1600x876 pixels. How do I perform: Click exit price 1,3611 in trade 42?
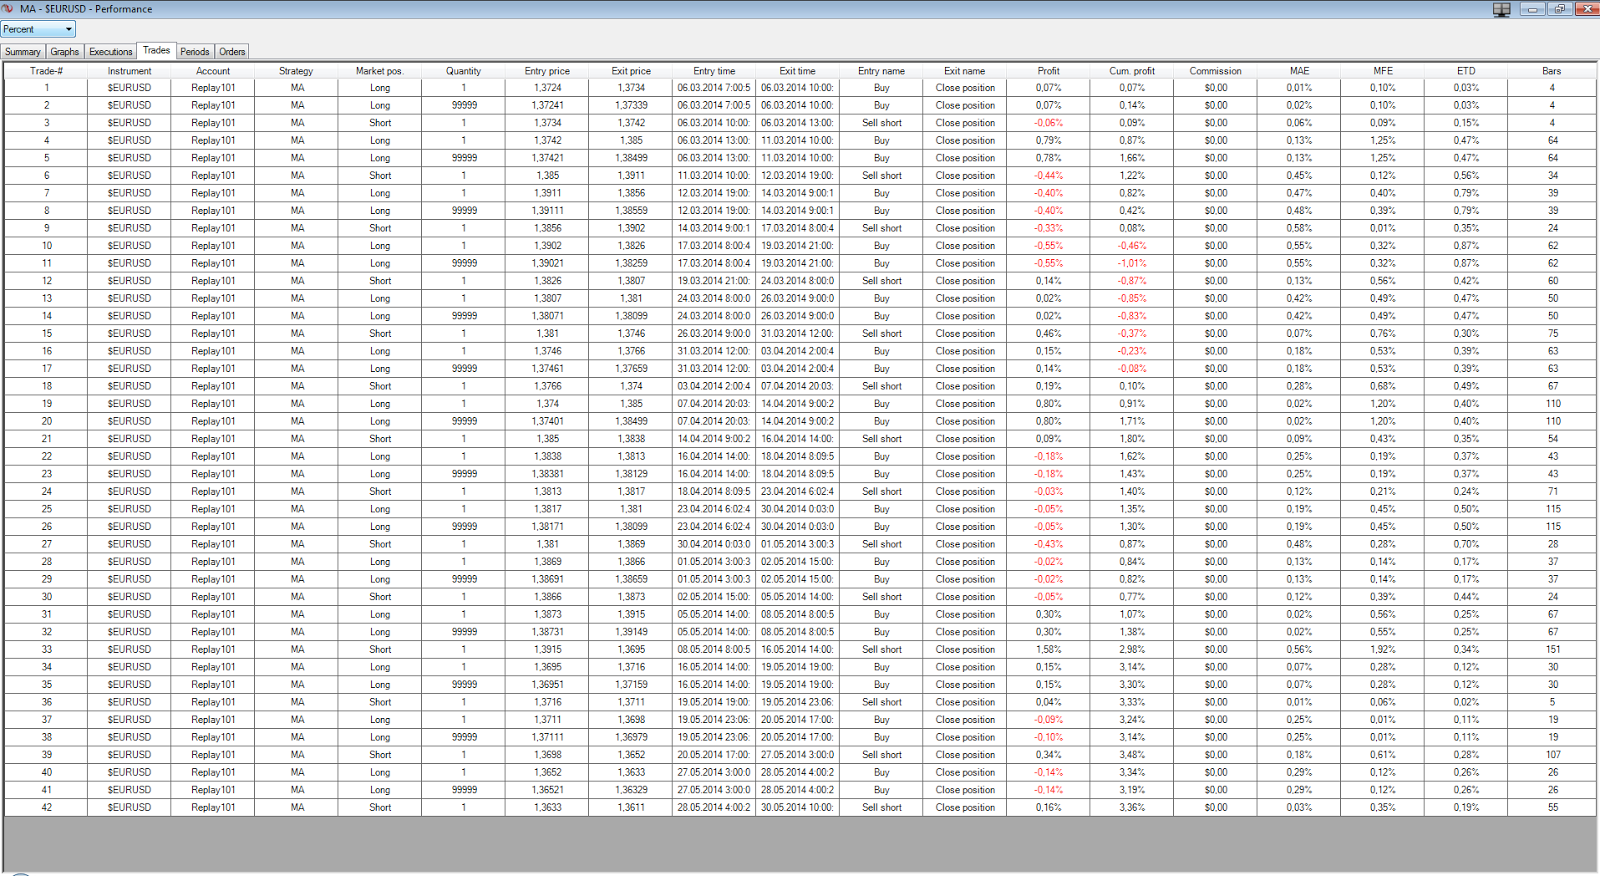click(631, 807)
